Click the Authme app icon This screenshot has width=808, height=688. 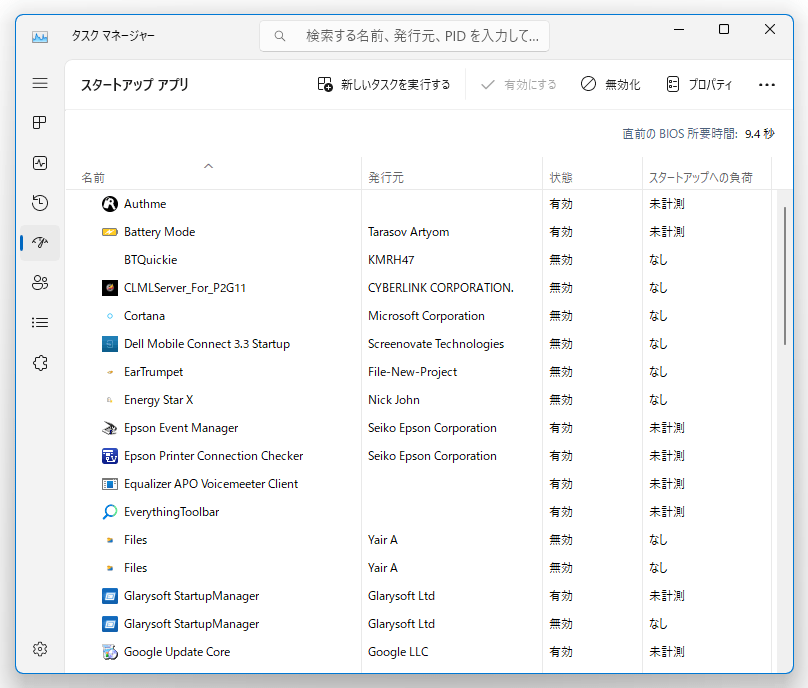pos(110,204)
